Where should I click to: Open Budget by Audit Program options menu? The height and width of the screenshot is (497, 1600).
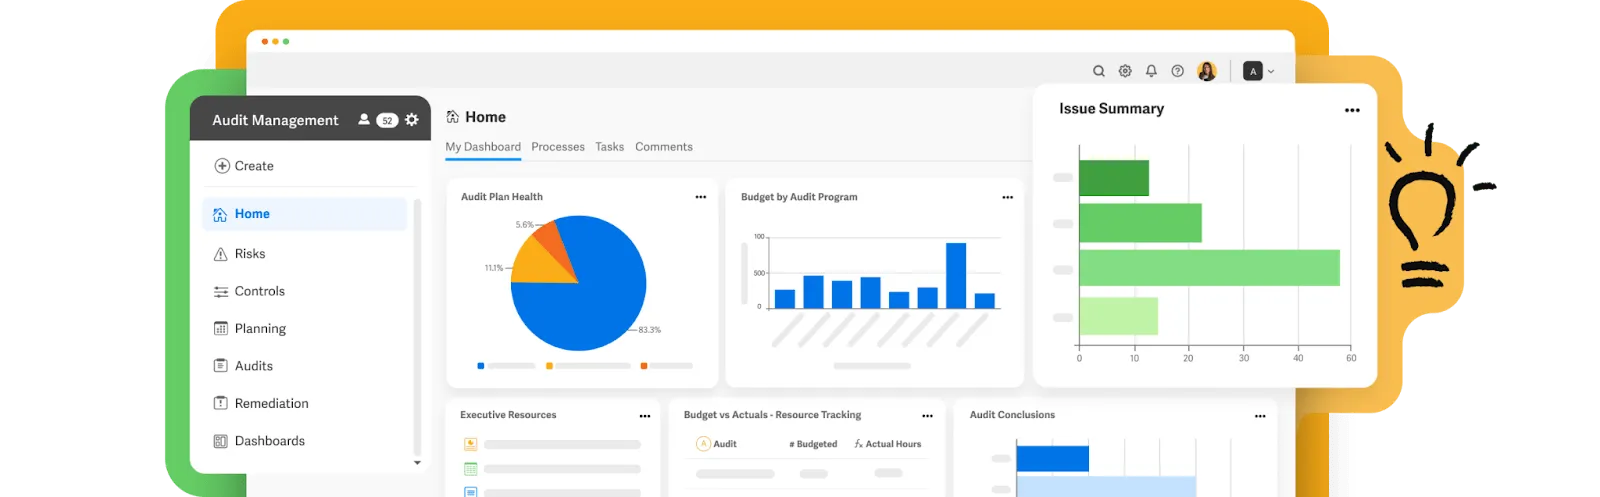coord(1008,197)
